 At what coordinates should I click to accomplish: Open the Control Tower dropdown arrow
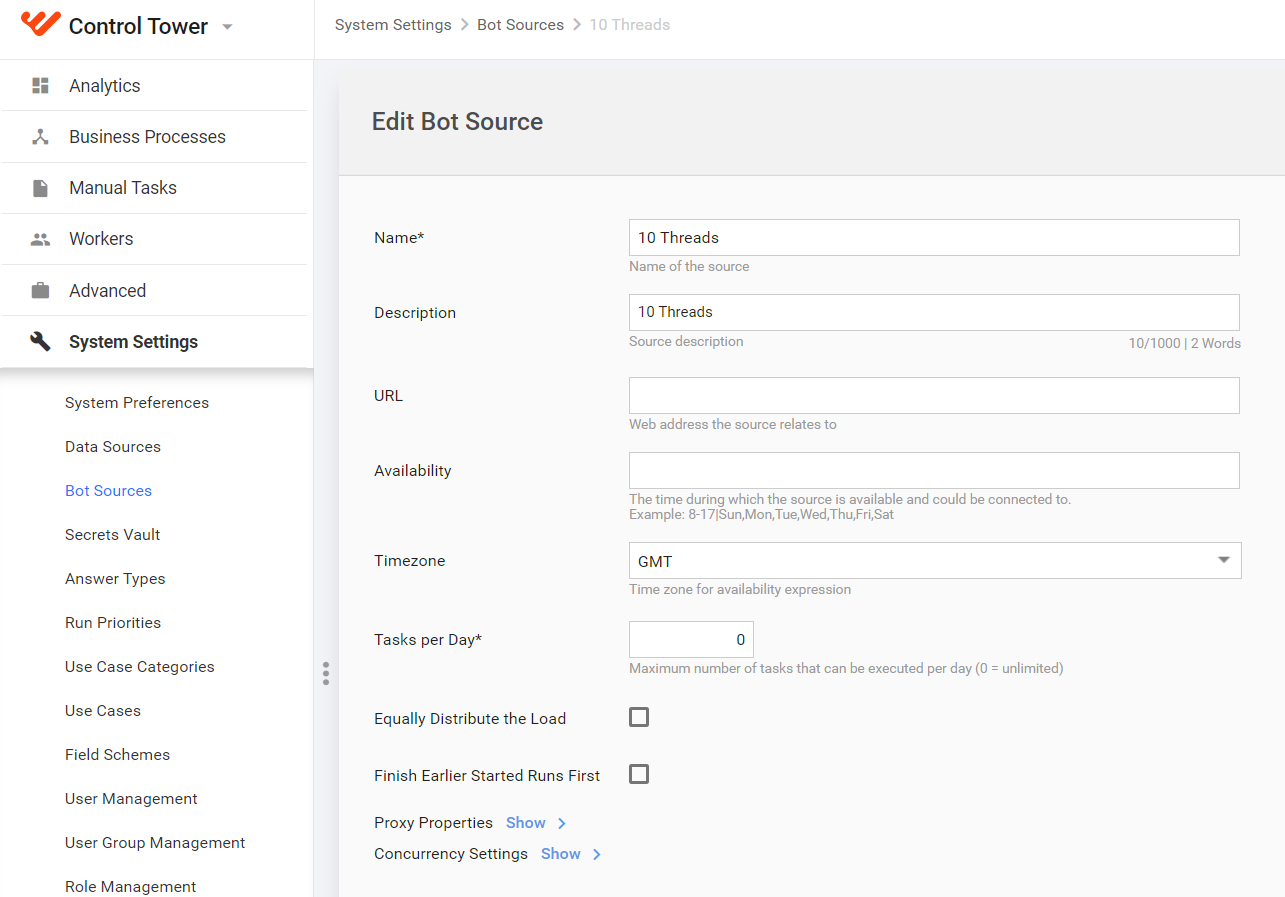coord(227,27)
